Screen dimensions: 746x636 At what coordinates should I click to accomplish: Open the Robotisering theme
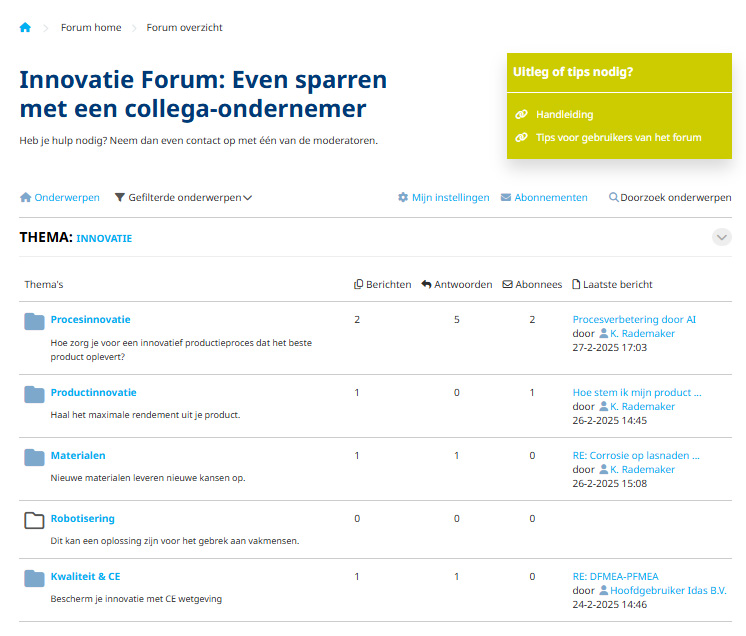coord(82,519)
